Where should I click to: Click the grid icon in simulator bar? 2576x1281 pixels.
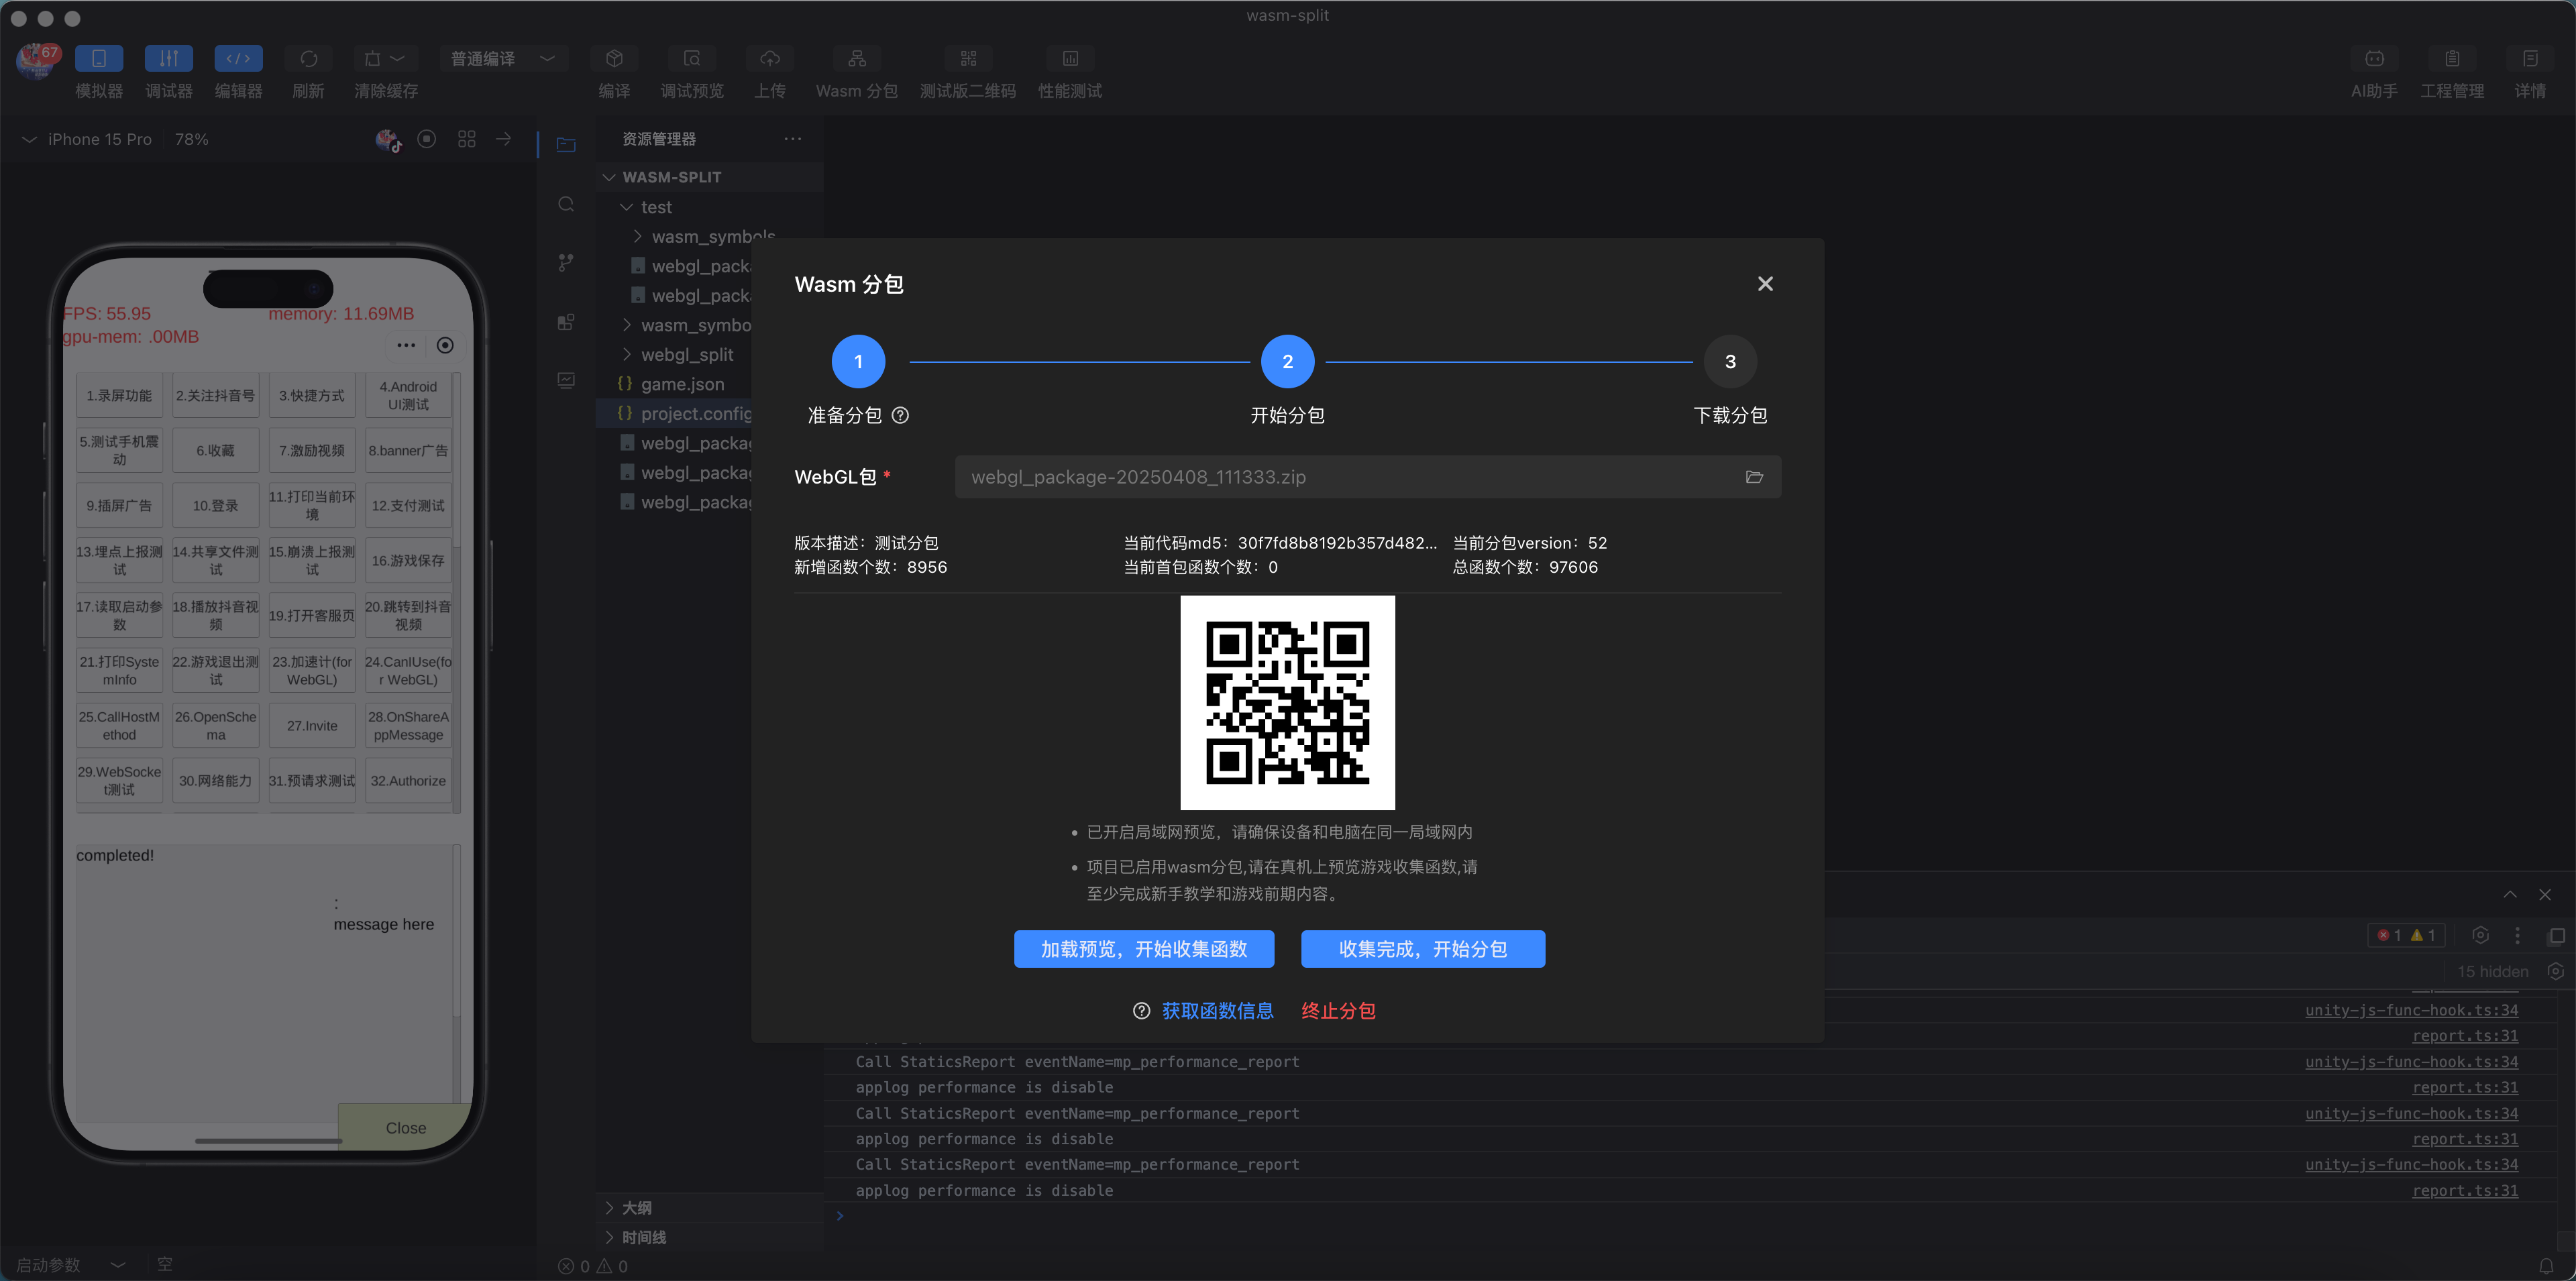(467, 139)
